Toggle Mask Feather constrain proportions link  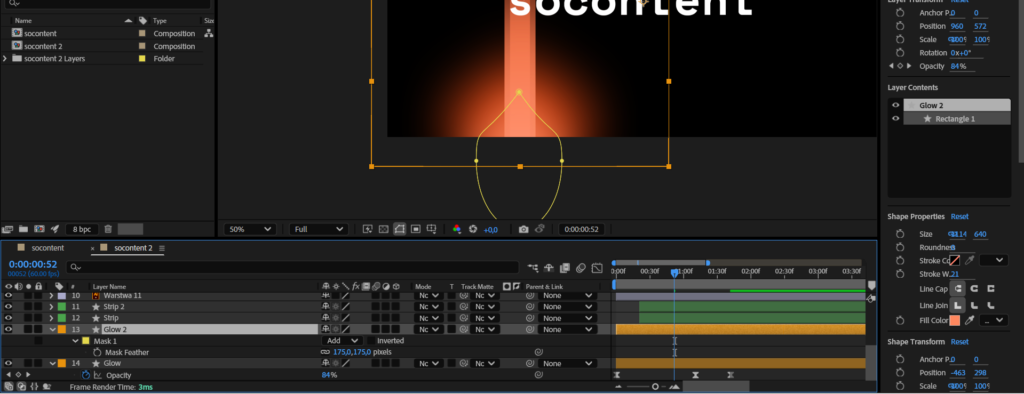325,352
